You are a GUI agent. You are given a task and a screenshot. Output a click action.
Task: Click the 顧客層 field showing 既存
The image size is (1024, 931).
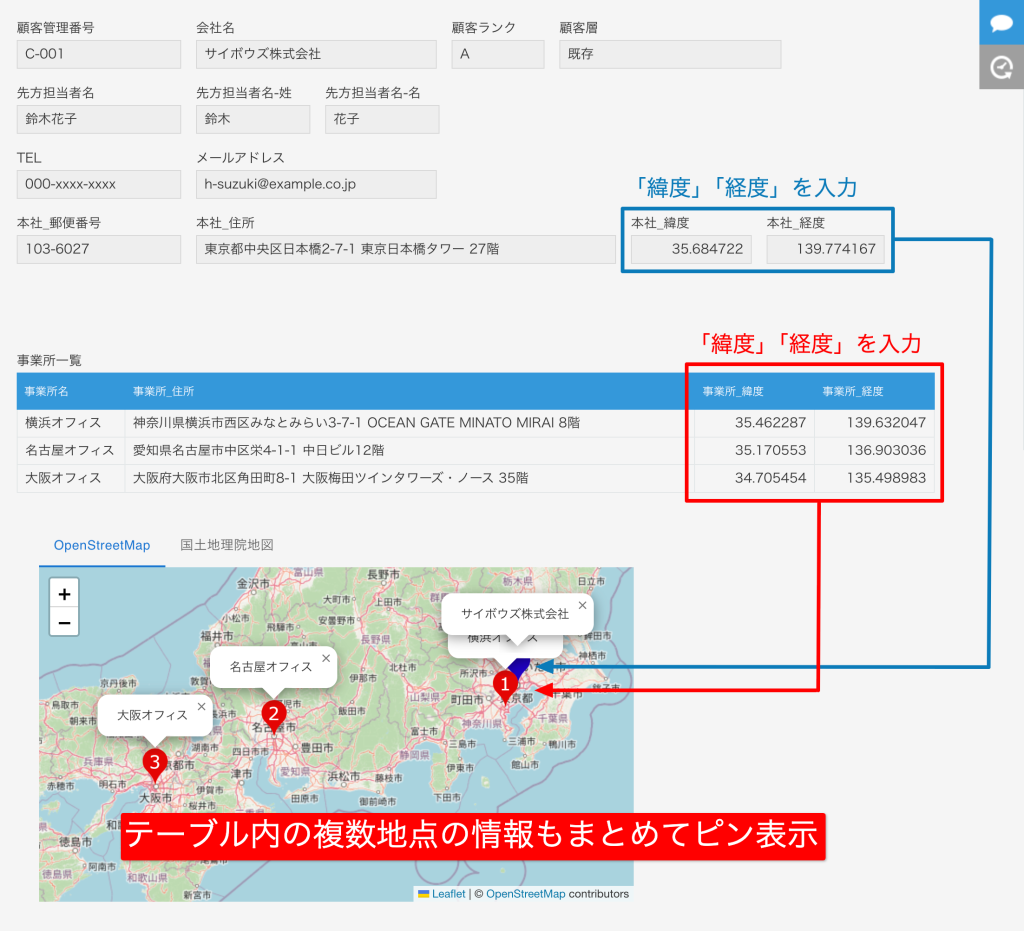click(x=670, y=54)
